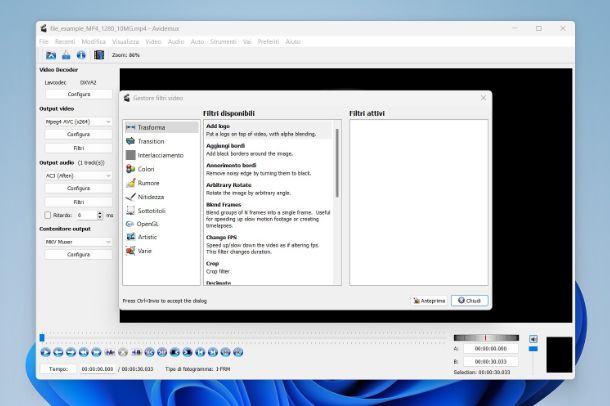Open Contenitore output MKV Muxer dropdown
Screen dimensions: 610x406
(x=78, y=242)
